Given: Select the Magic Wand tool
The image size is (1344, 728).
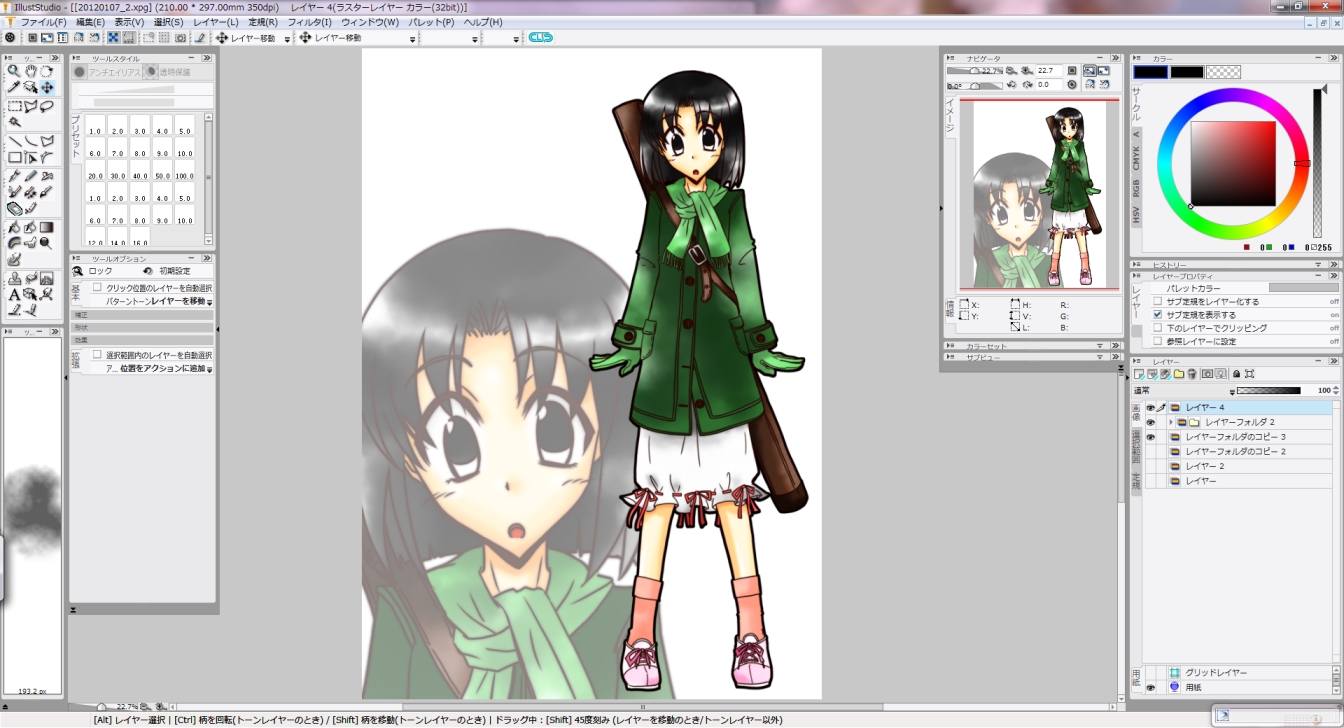Looking at the screenshot, I should pyautogui.click(x=14, y=122).
